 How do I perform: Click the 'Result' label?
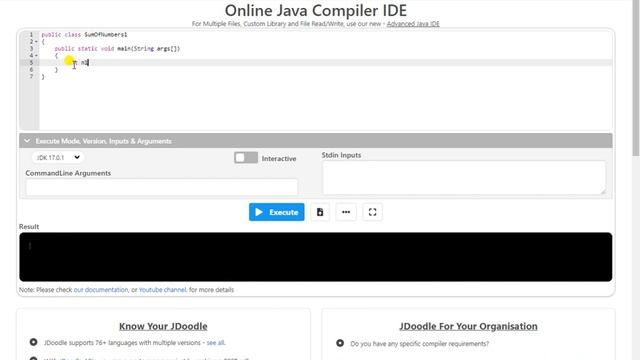click(x=29, y=227)
